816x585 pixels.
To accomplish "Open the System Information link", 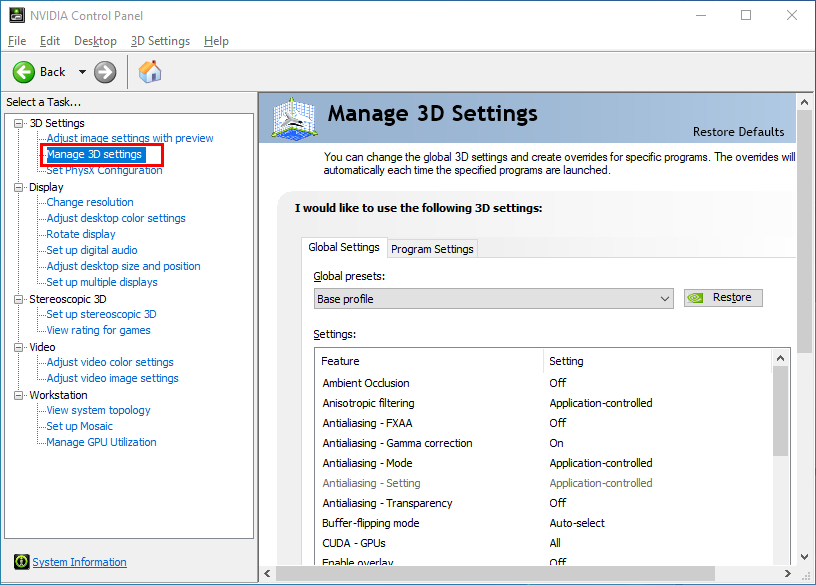I will coord(79,562).
